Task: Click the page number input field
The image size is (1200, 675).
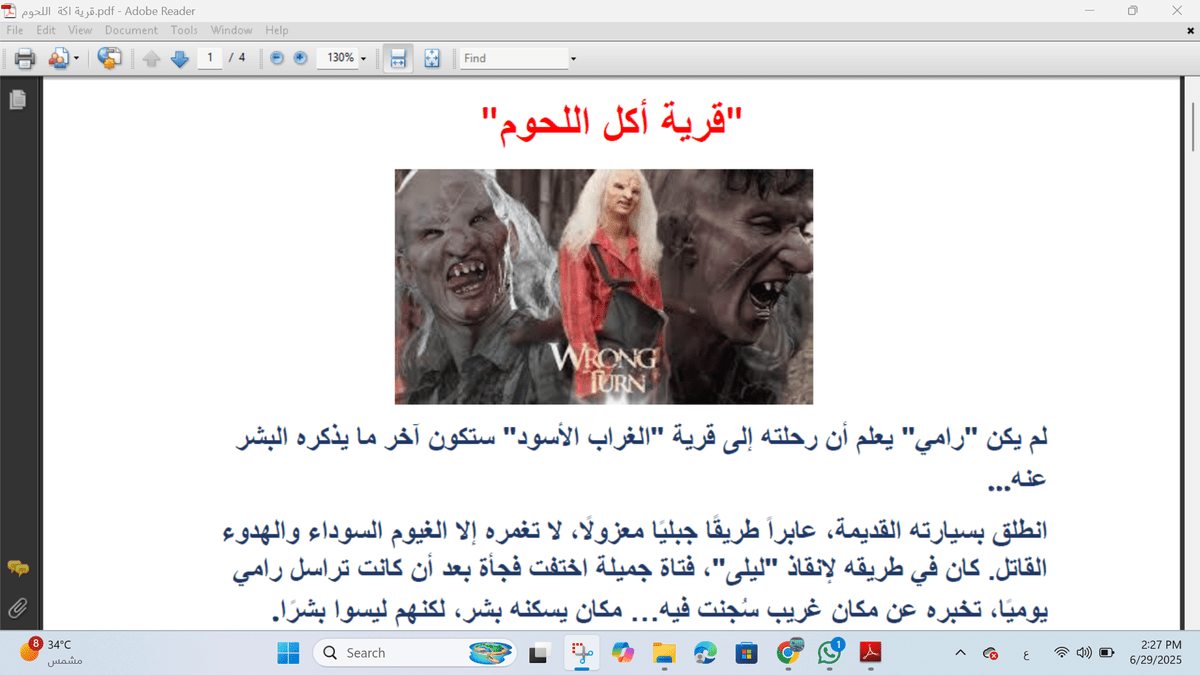Action: 210,58
